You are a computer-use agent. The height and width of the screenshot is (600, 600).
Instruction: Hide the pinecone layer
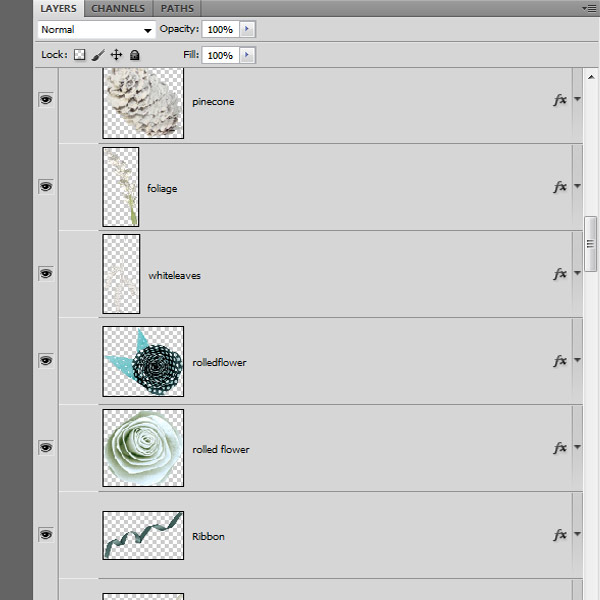(46, 100)
